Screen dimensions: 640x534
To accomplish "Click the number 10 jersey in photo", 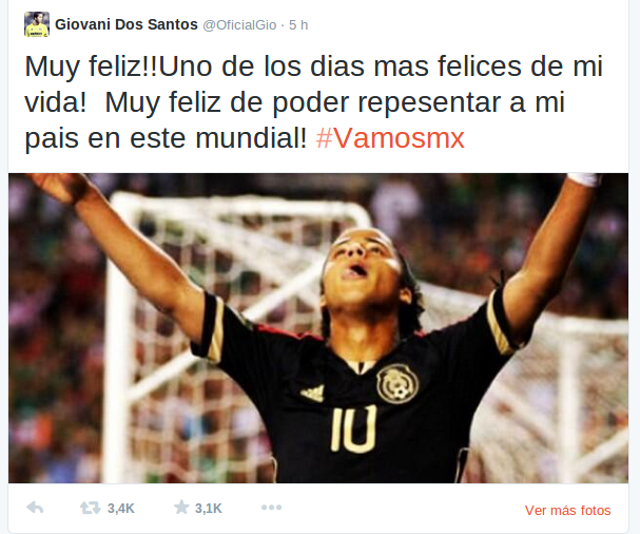I will tap(354, 429).
